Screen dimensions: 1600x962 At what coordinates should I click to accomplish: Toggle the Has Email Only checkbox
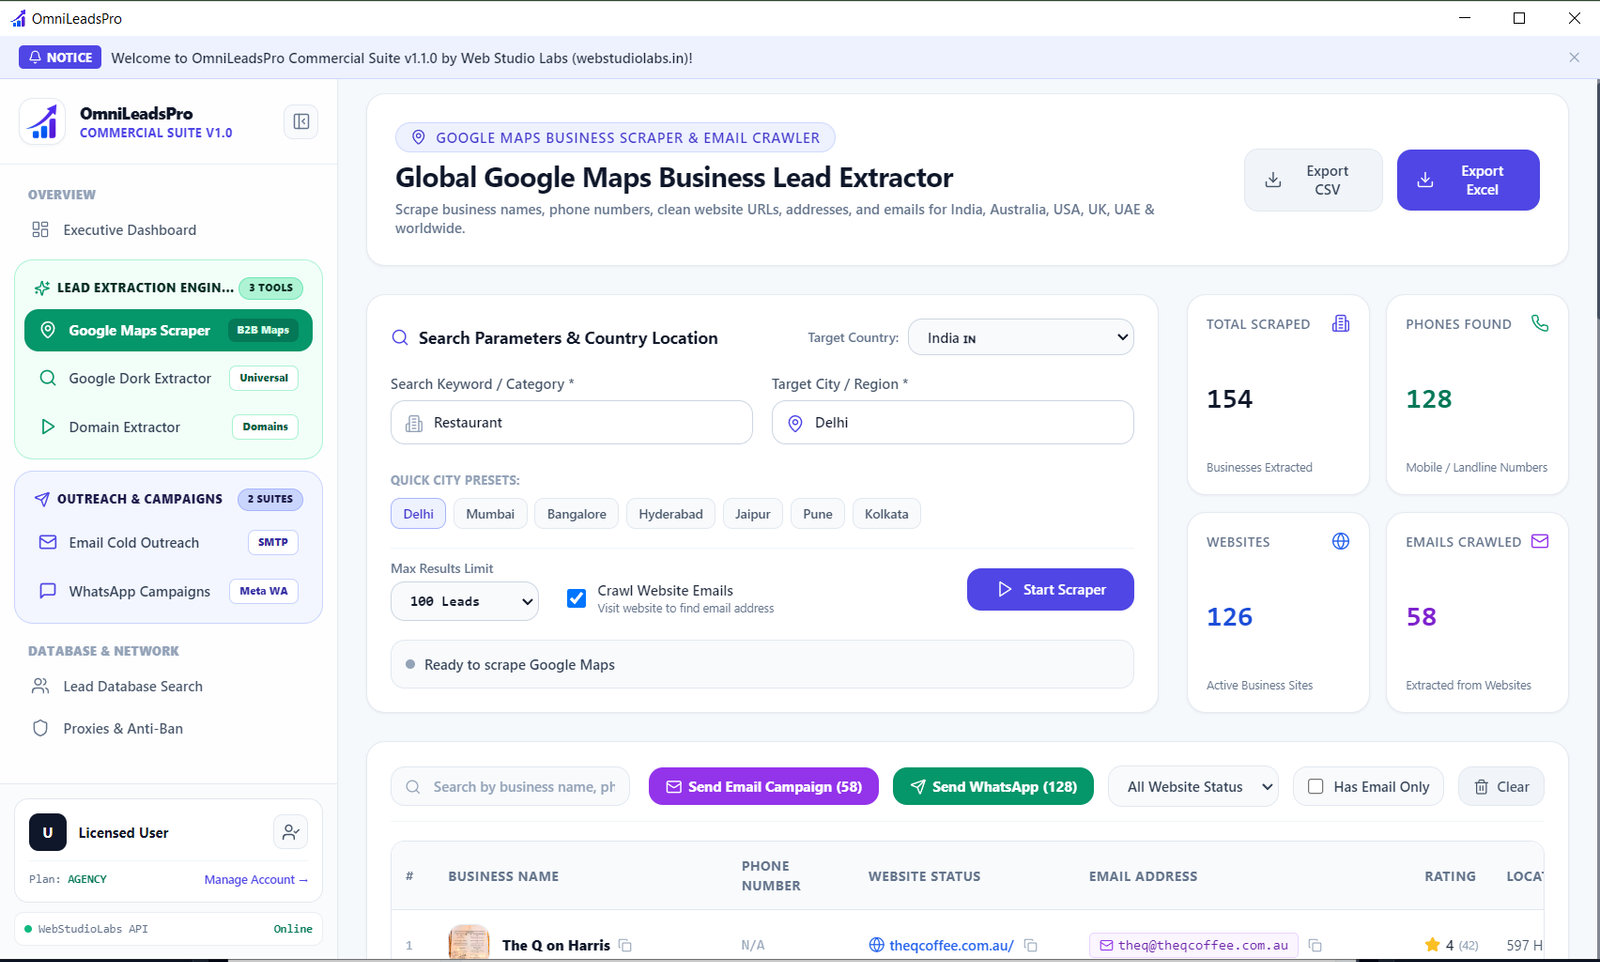coord(1316,787)
